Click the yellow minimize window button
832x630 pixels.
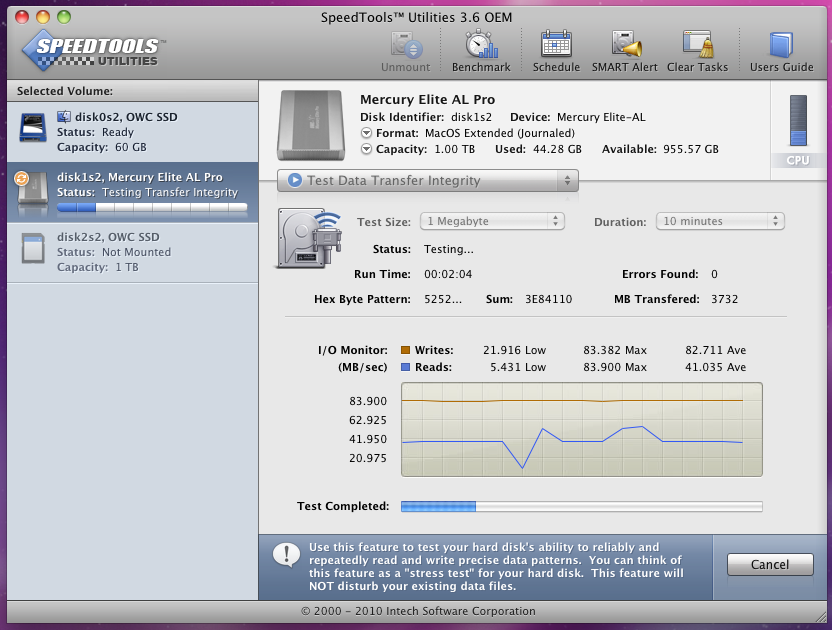(x=43, y=17)
